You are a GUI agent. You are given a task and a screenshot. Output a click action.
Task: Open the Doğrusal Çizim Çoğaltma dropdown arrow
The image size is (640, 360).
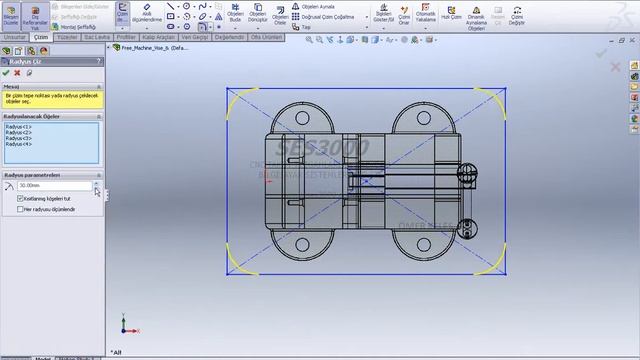367,17
